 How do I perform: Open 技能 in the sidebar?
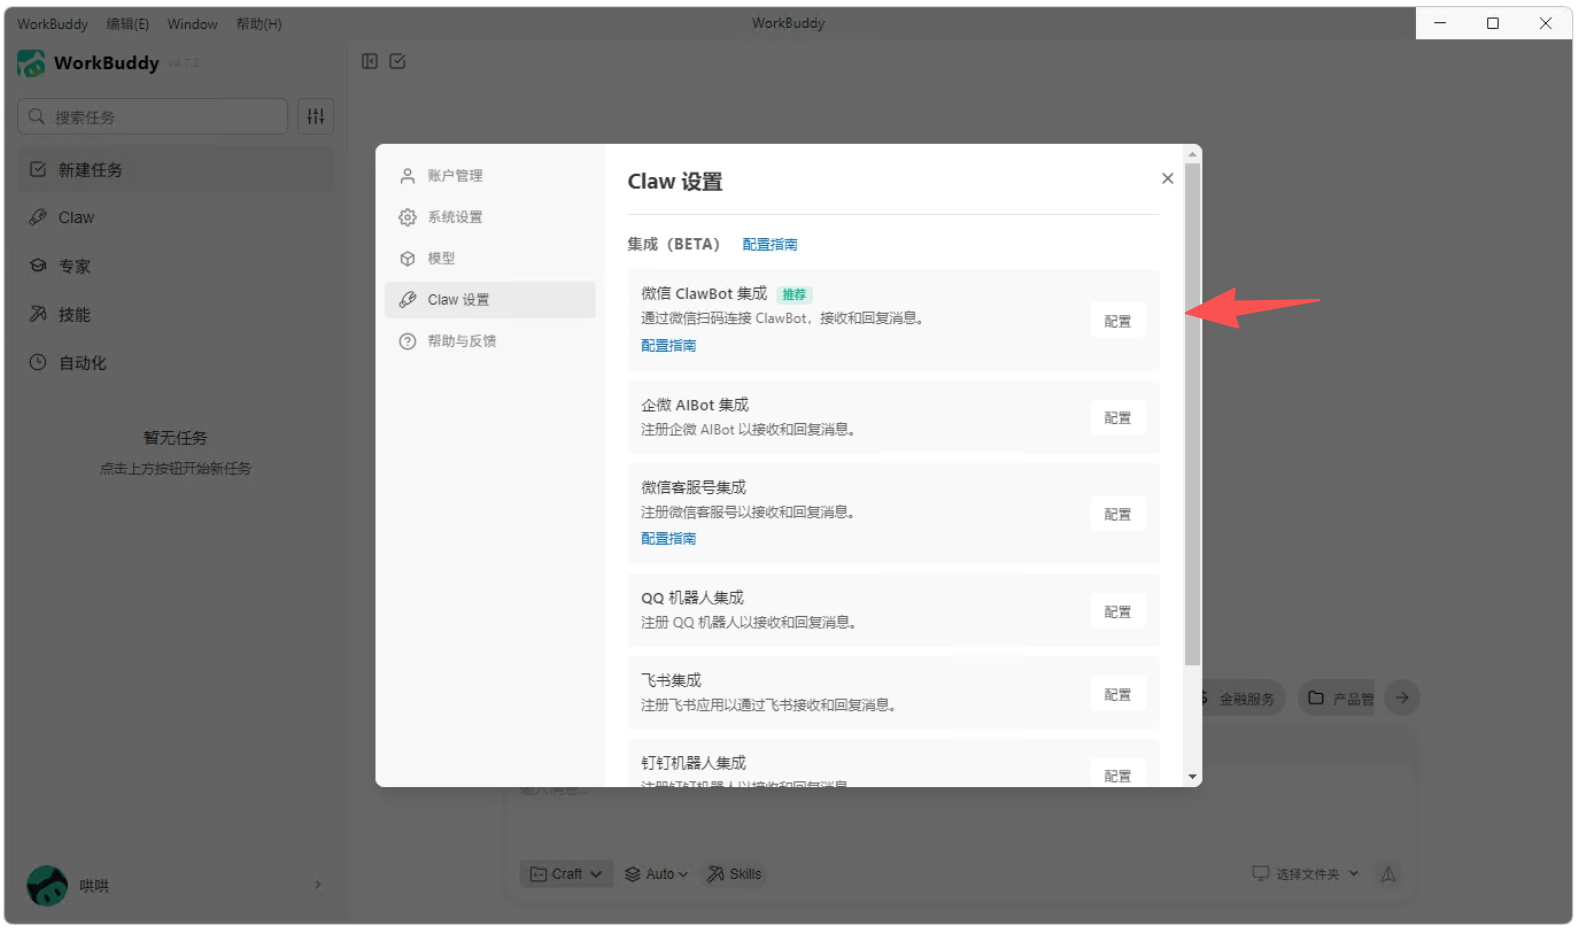pyautogui.click(x=177, y=314)
